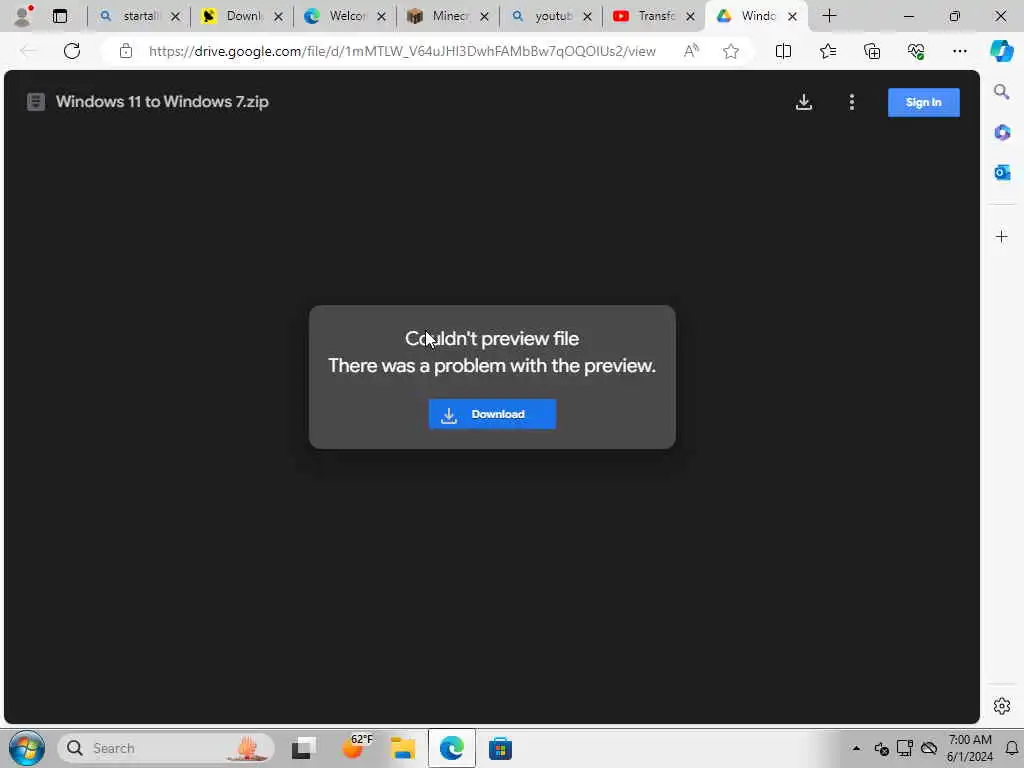Click the Sign in button
This screenshot has height=768, width=1024.
click(923, 102)
